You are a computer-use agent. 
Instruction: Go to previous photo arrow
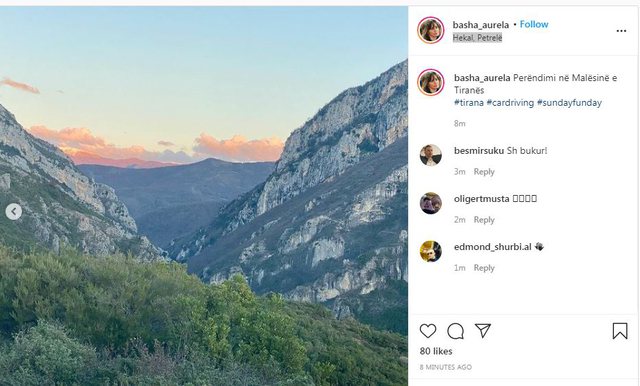click(x=14, y=211)
